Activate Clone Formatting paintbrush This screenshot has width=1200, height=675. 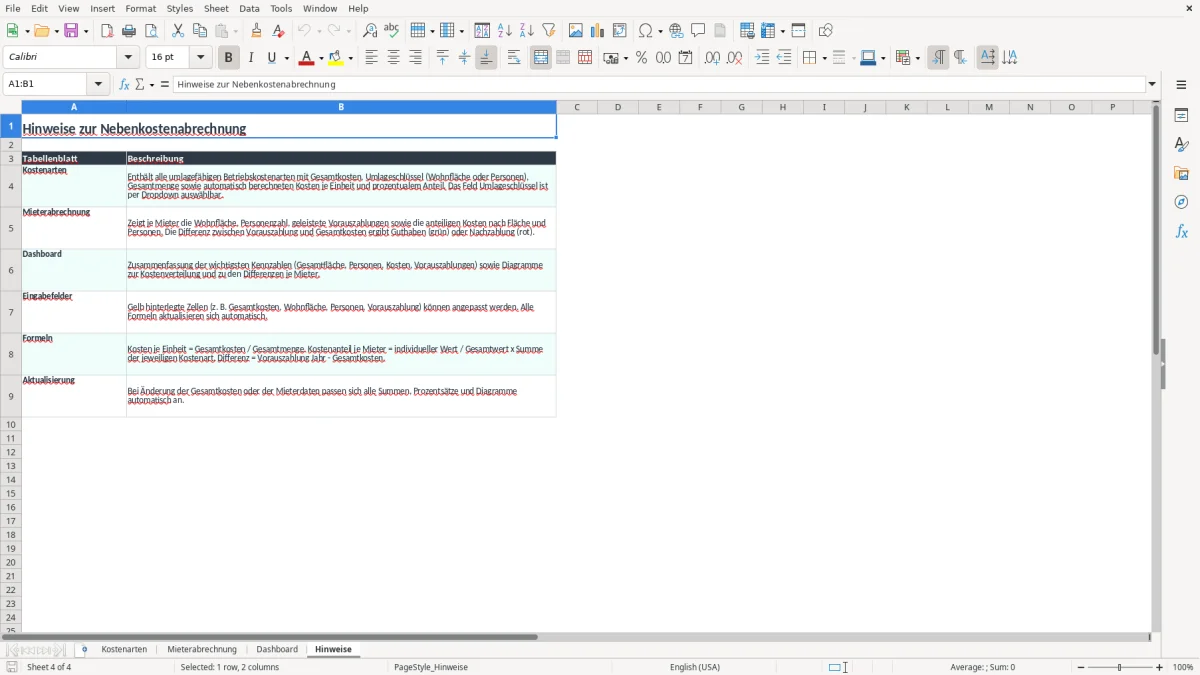pos(256,31)
